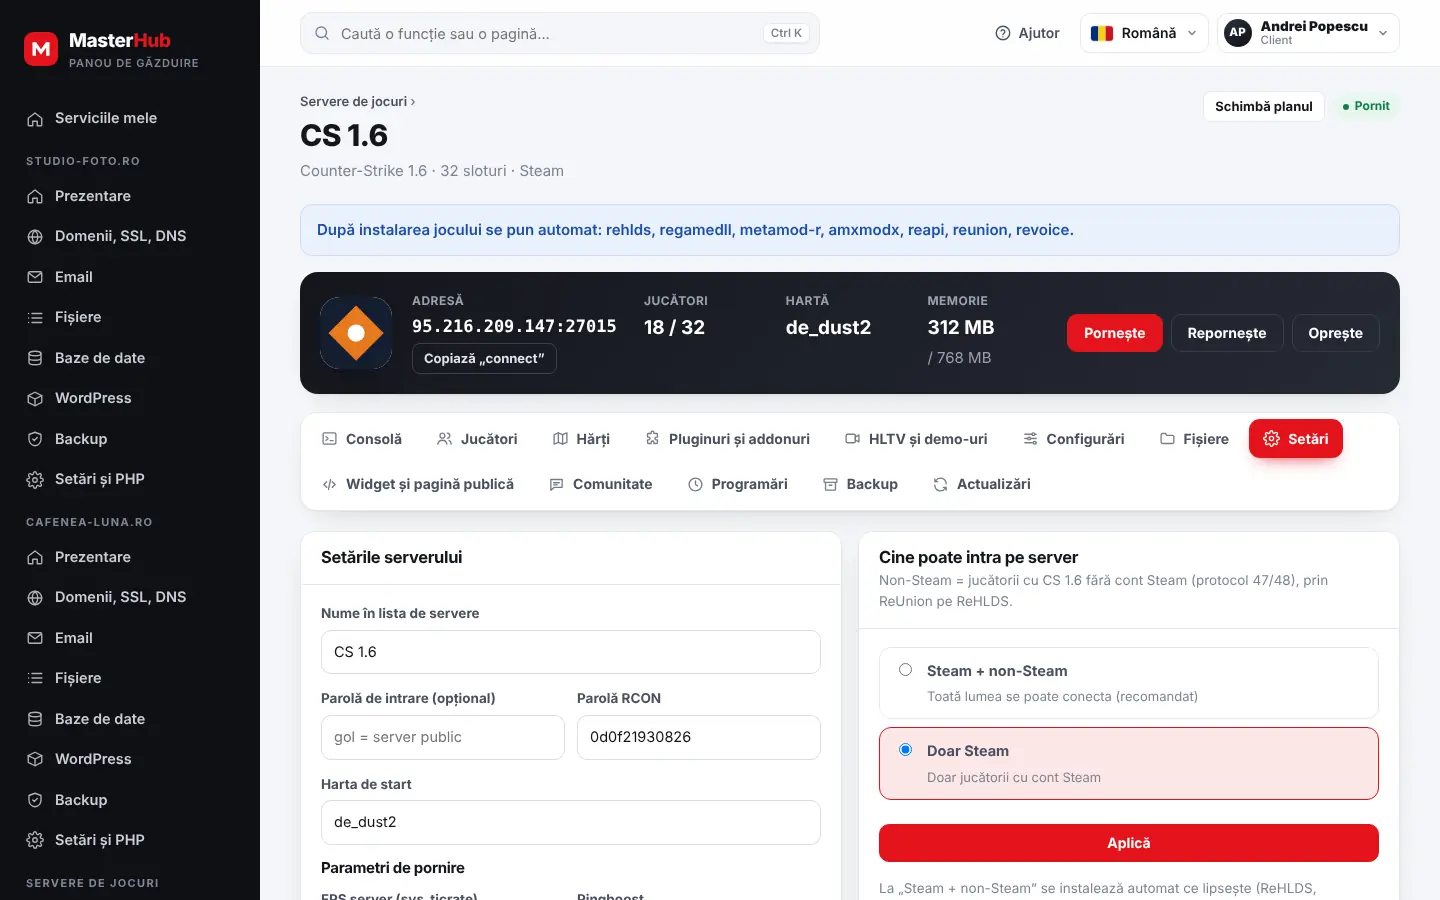The height and width of the screenshot is (900, 1440).
Task: Select the Doar Steam radio option
Action: (906, 750)
